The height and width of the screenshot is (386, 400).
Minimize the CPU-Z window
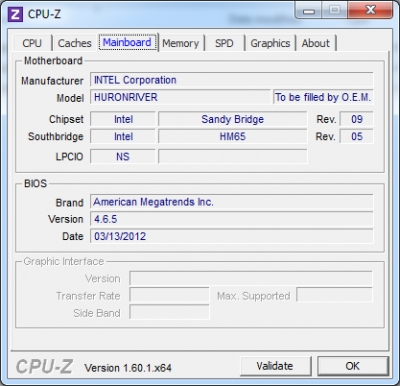click(309, 11)
